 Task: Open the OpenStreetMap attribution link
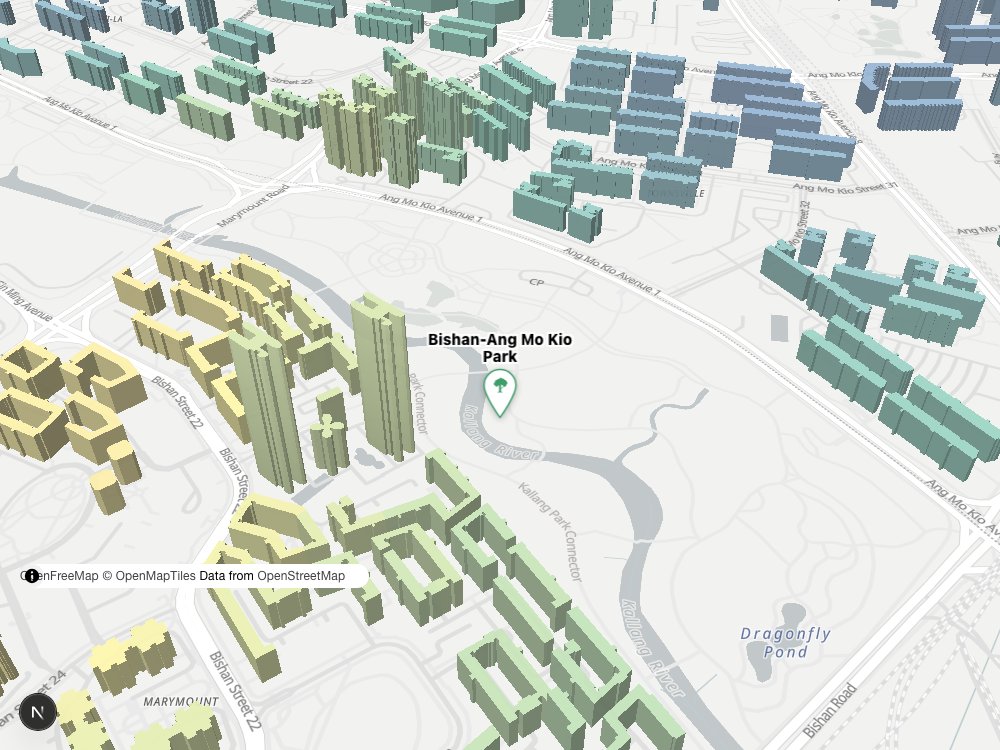coord(300,576)
